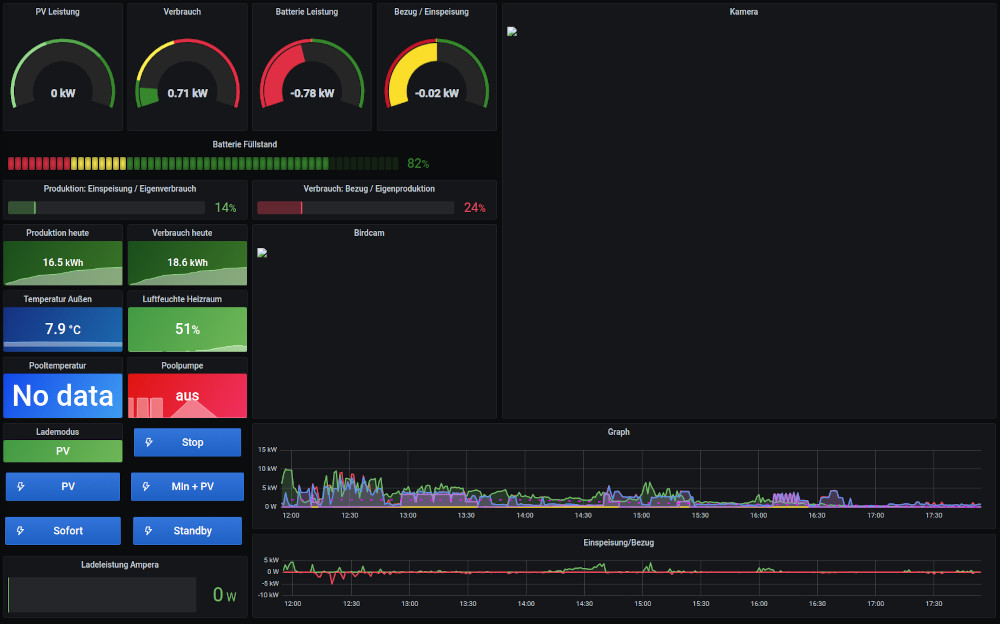Select the Batterie Leistung gauge reading -0.78 kW
Viewport: 1000px width, 624px height.
tap(312, 80)
